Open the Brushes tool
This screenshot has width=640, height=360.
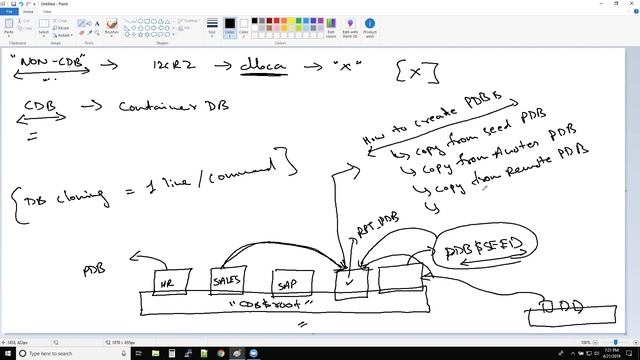click(x=111, y=27)
